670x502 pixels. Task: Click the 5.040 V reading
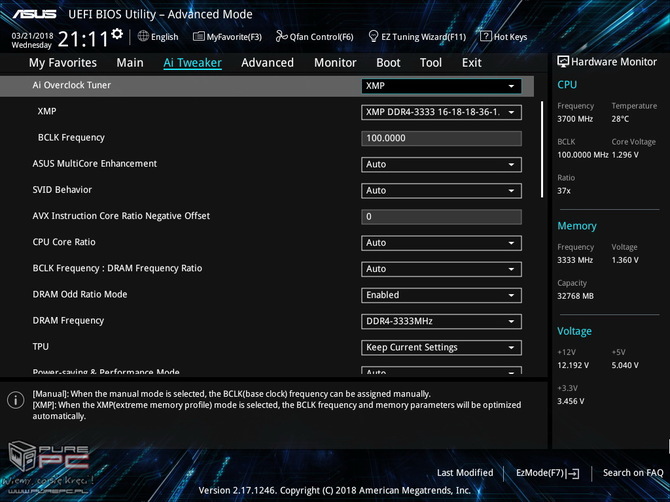click(625, 365)
